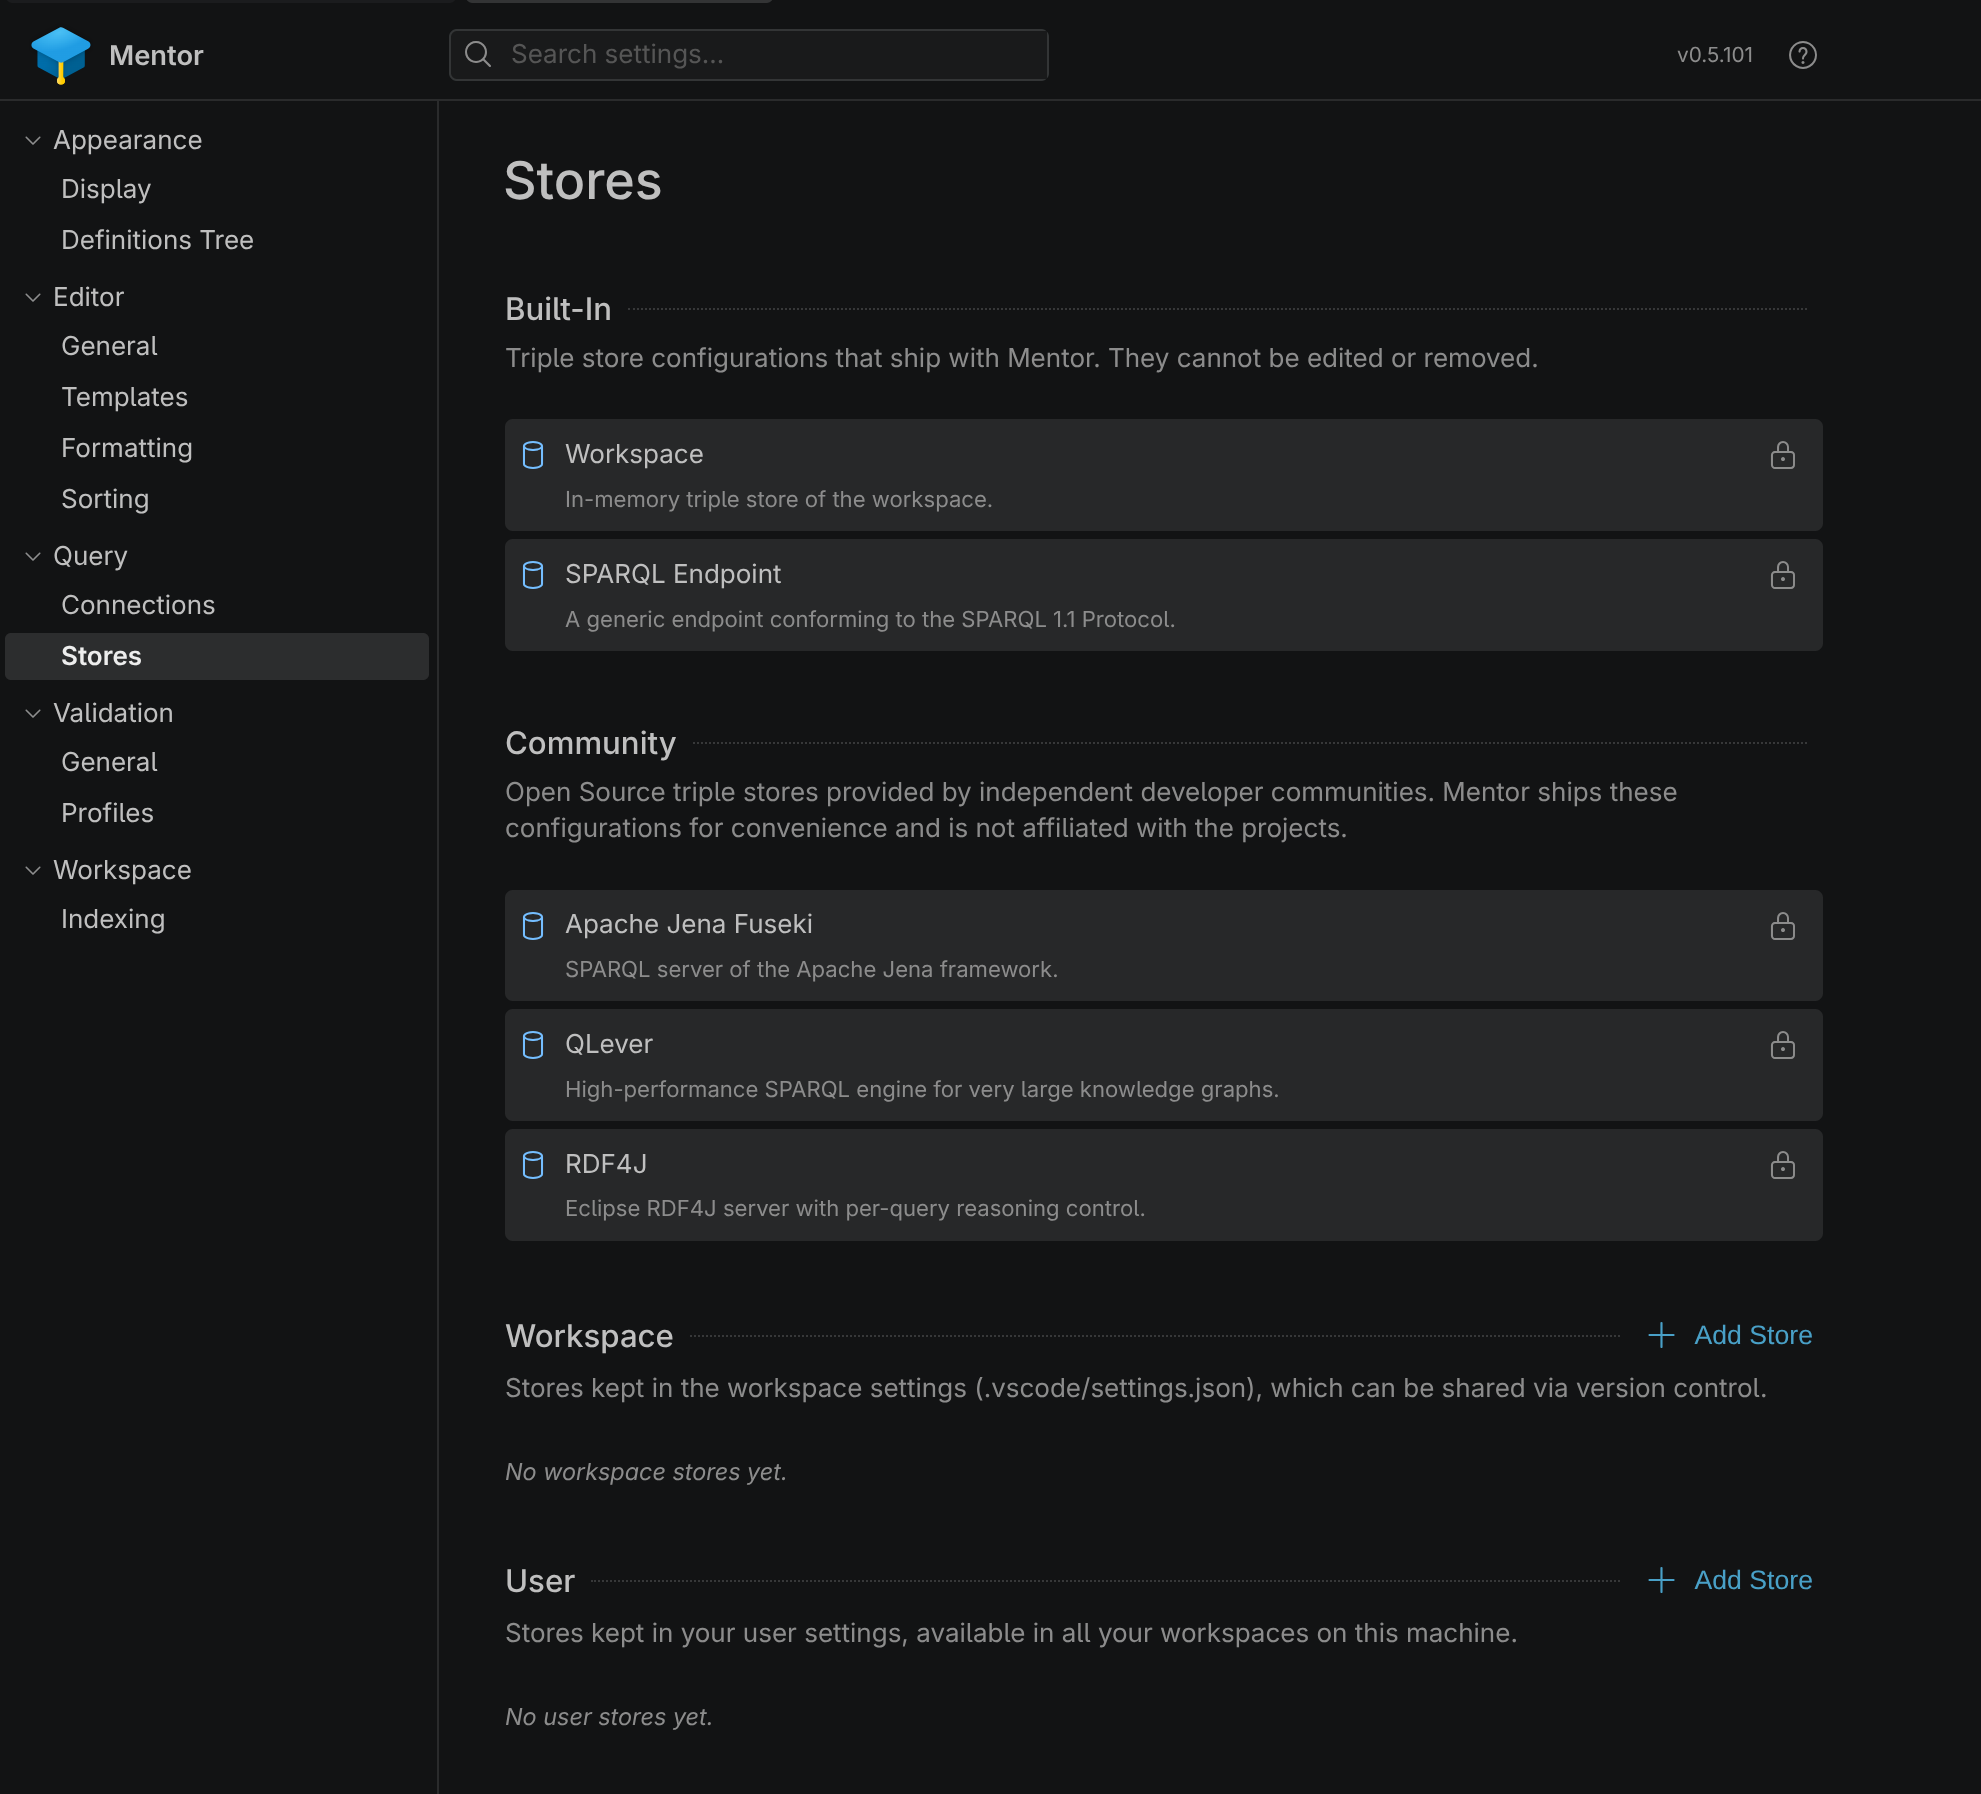Click the Appearance group label

tap(128, 140)
